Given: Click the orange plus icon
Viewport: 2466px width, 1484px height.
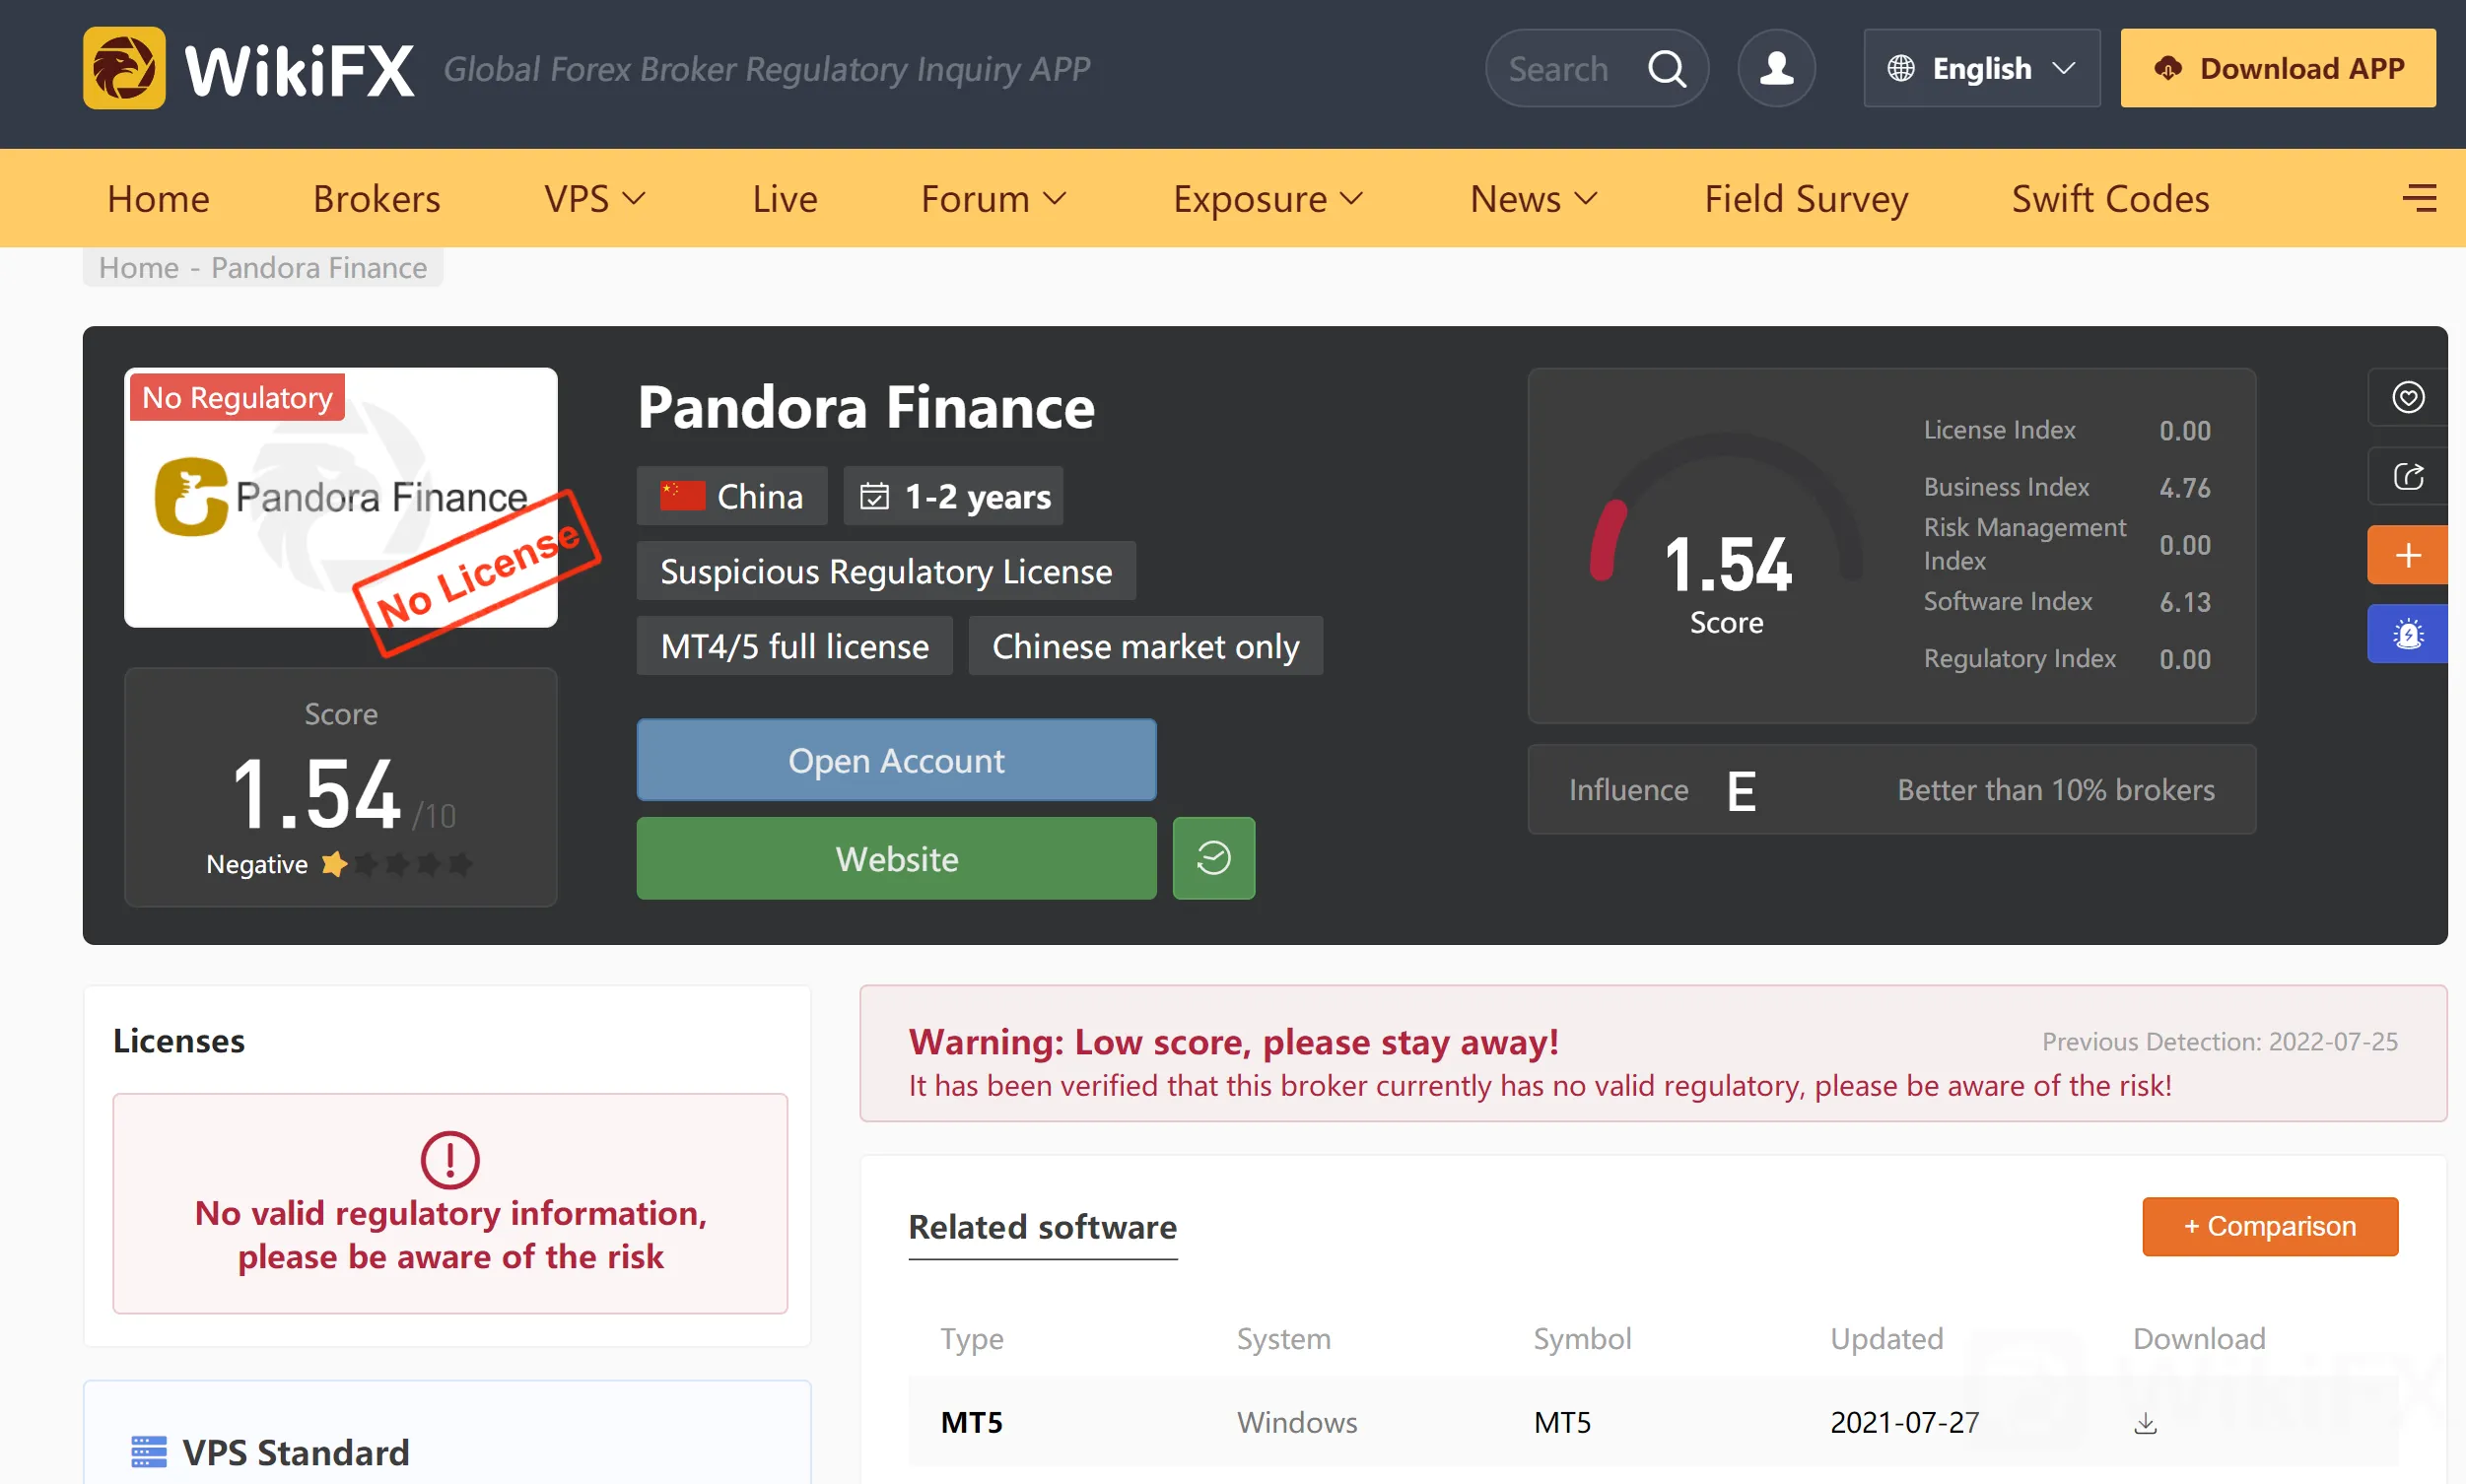Looking at the screenshot, I should pos(2407,555).
